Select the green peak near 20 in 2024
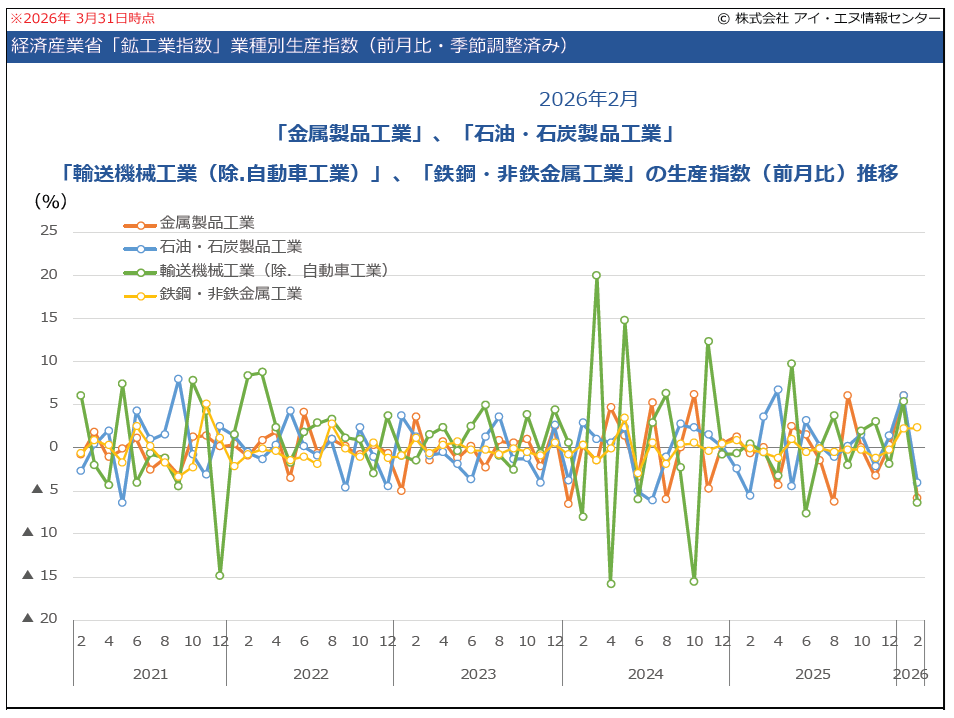 tap(597, 273)
